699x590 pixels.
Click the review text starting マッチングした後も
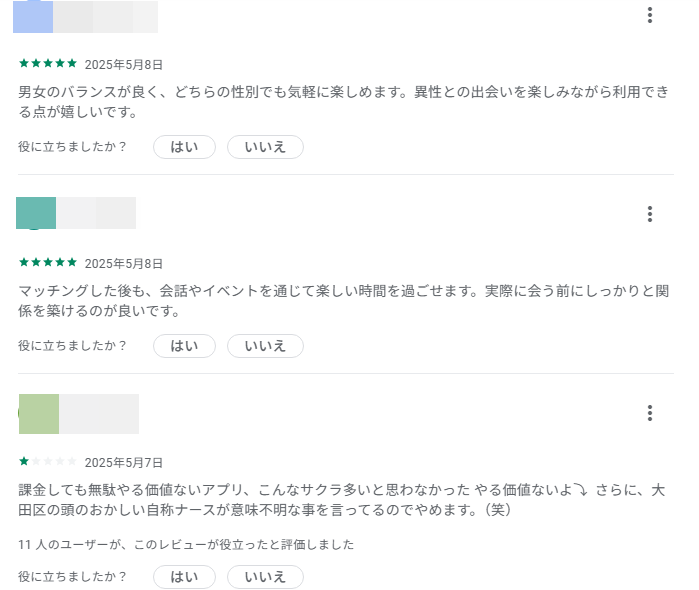[337, 301]
